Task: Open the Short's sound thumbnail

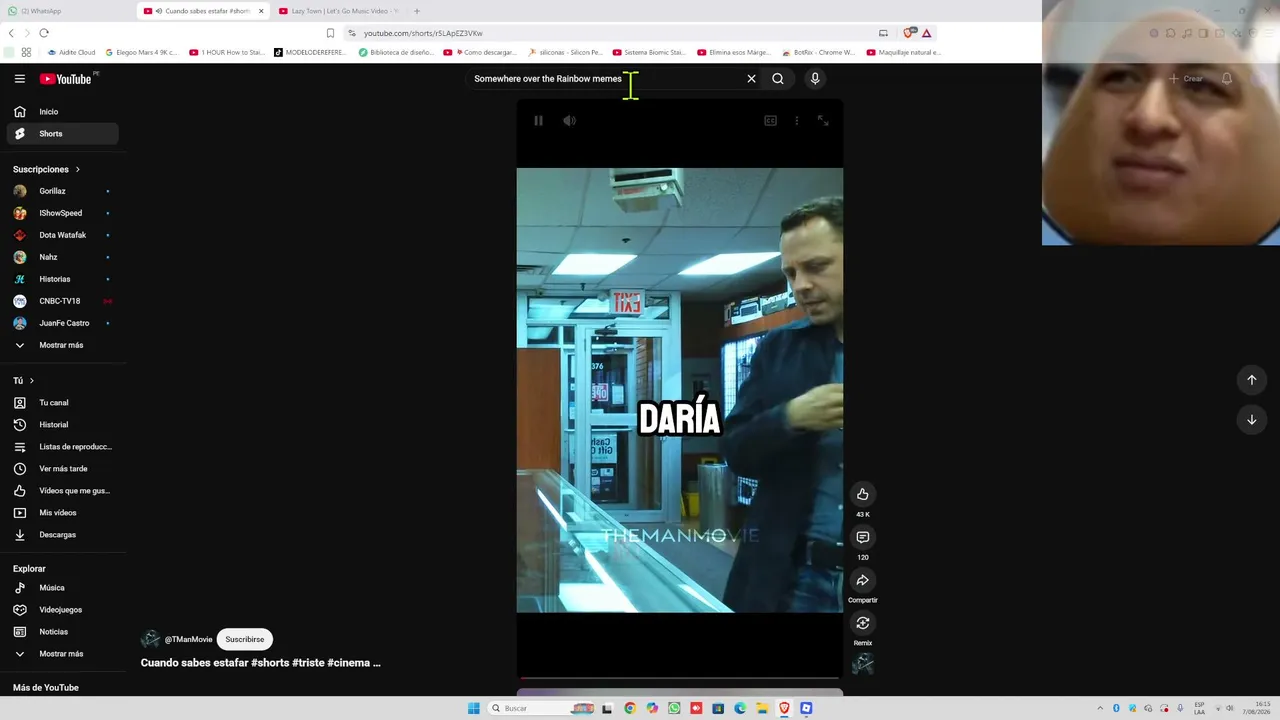Action: coord(863,664)
